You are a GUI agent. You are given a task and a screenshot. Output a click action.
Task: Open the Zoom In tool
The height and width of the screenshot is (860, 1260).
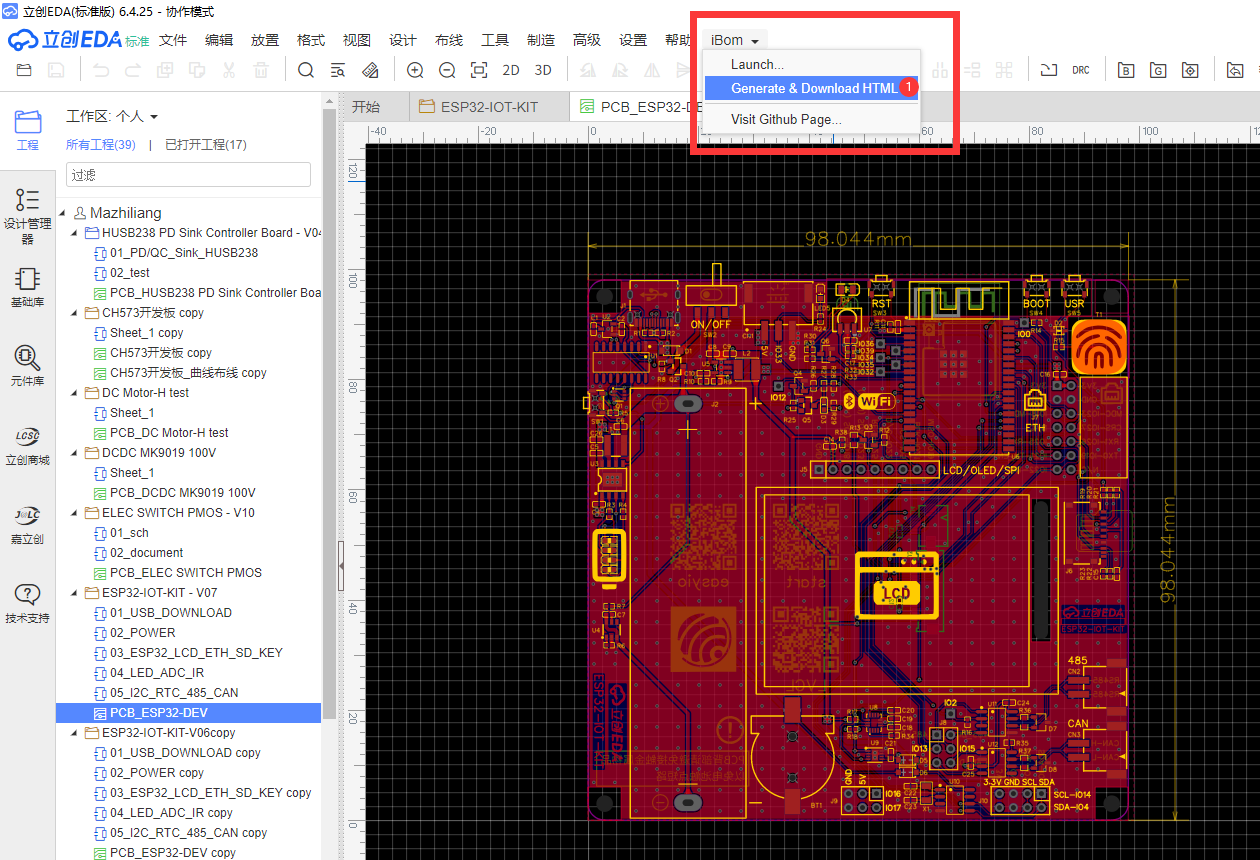pyautogui.click(x=416, y=70)
